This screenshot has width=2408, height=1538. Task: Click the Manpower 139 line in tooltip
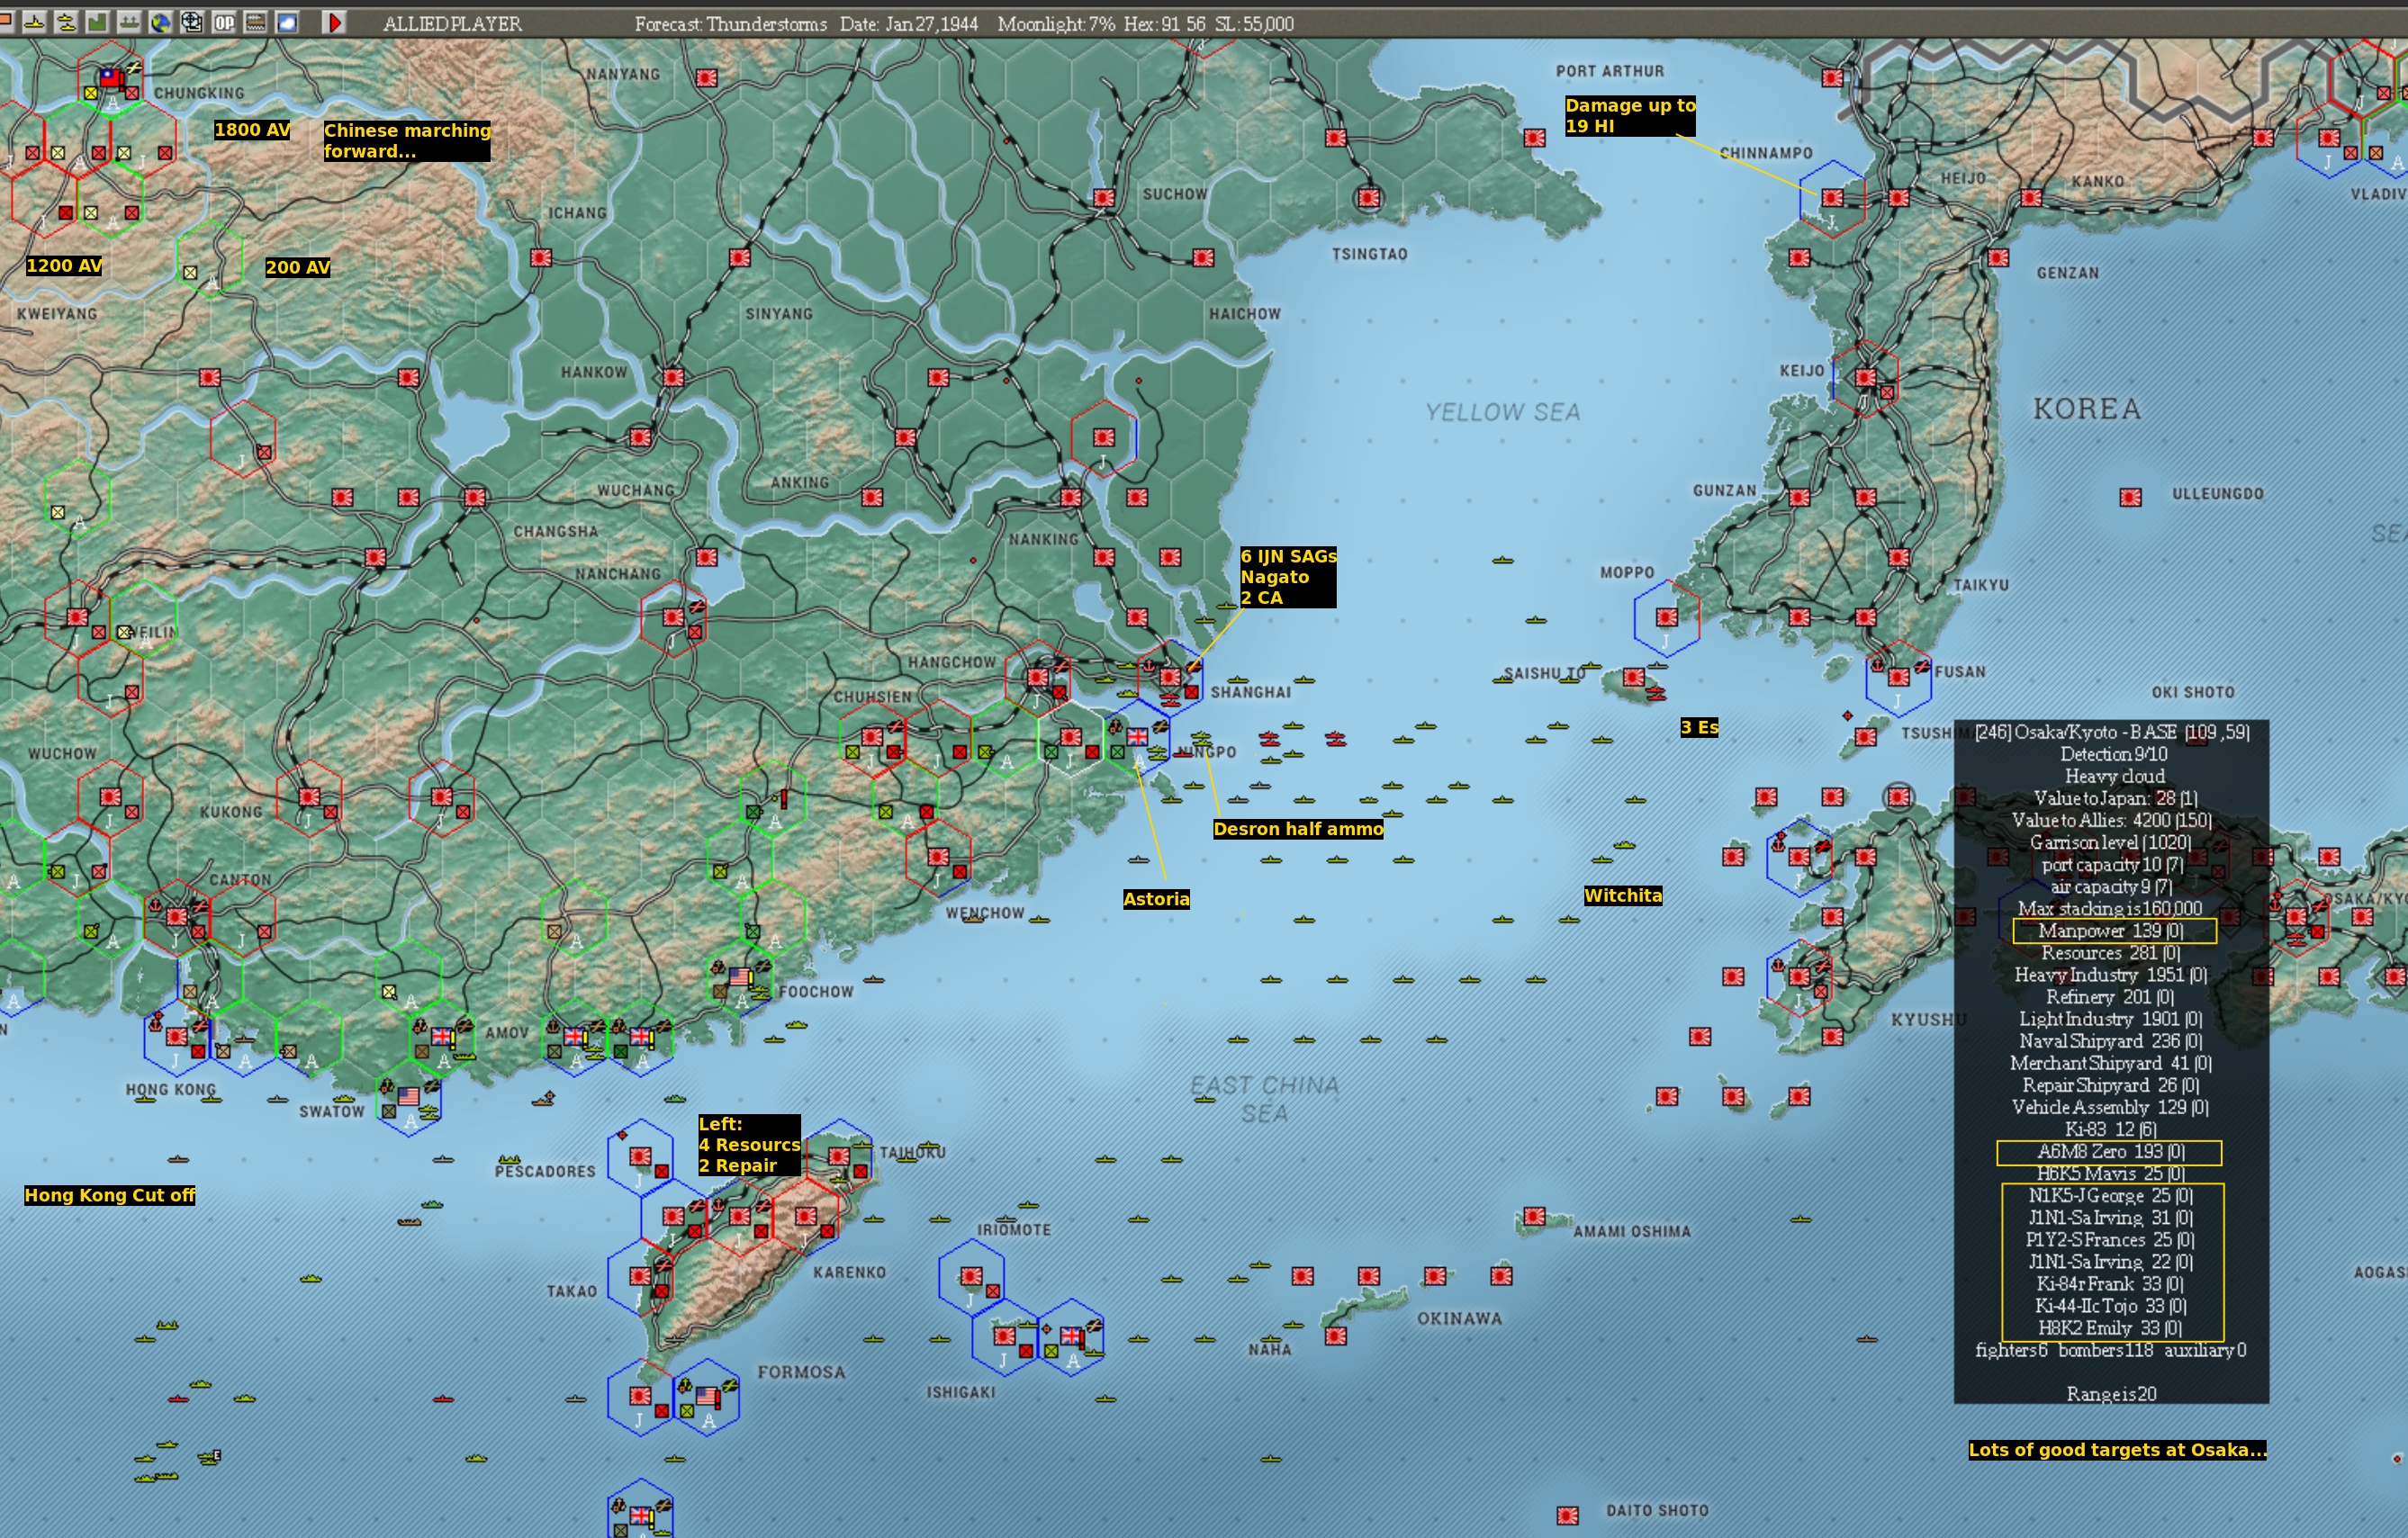tap(2113, 931)
